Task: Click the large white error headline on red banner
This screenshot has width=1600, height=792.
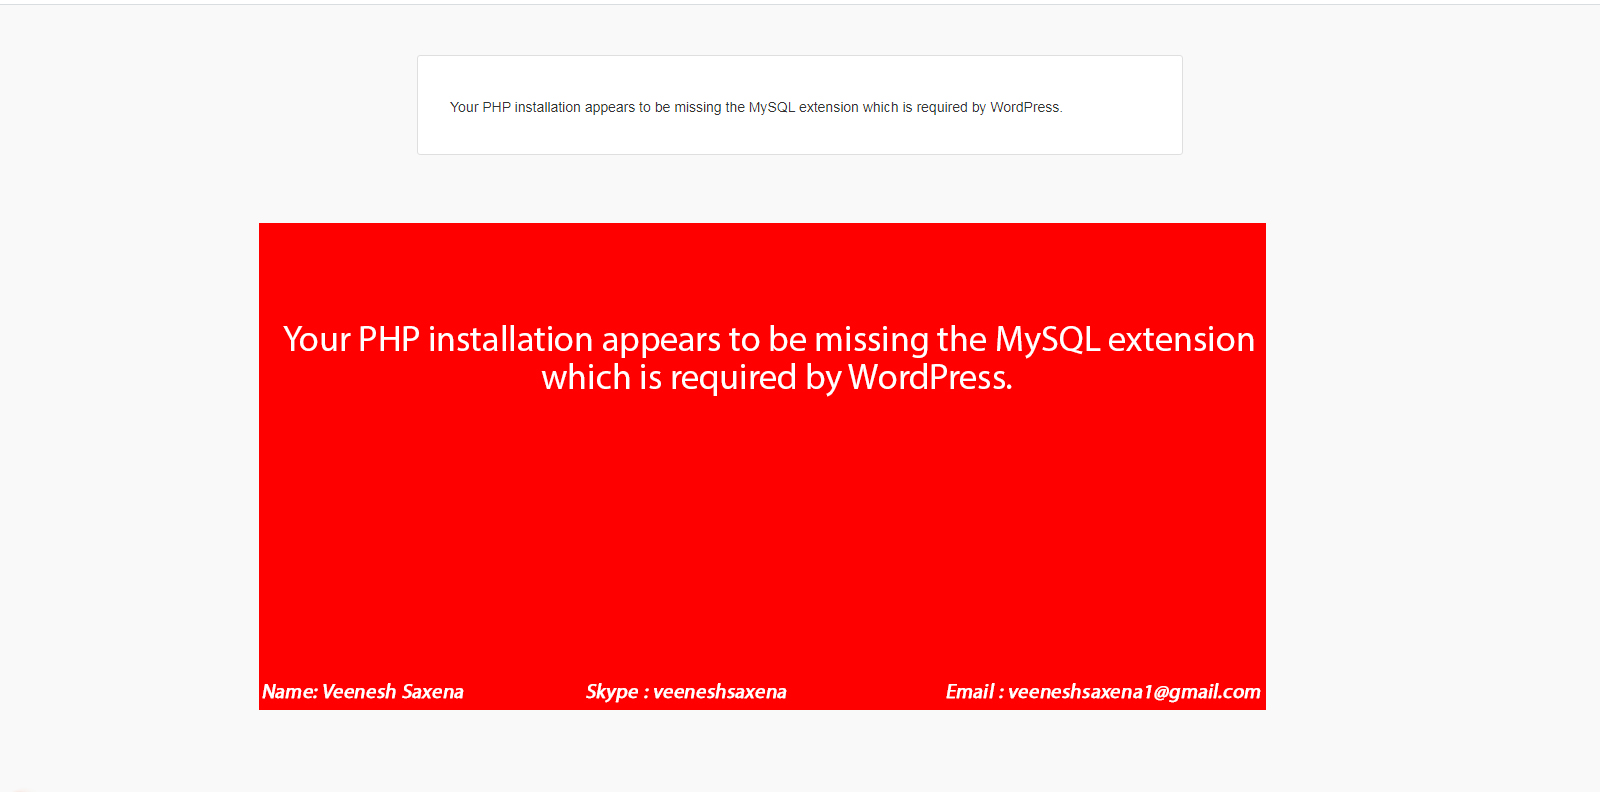Action: tap(768, 358)
